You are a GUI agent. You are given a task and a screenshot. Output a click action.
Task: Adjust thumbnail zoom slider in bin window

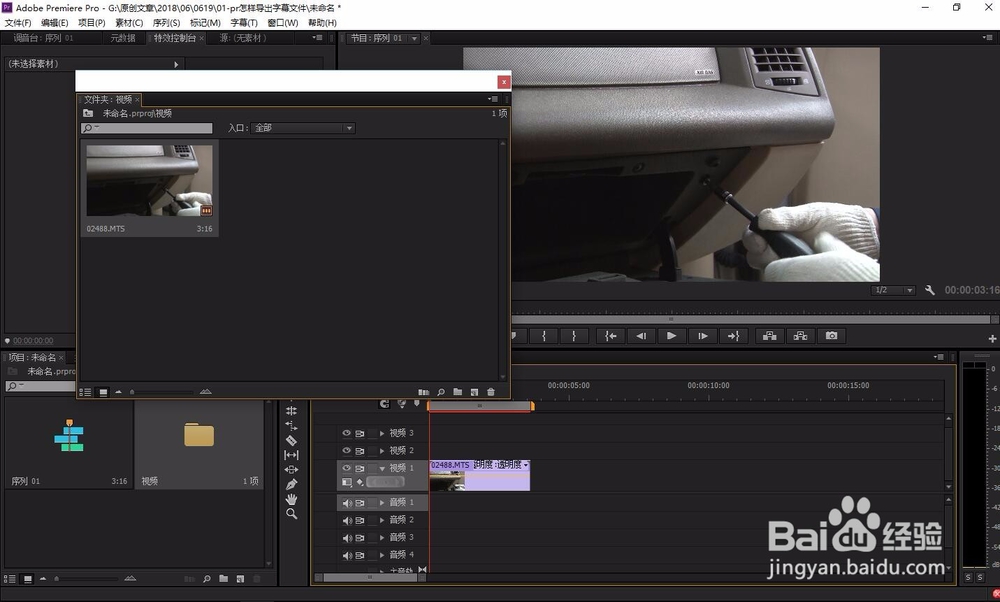pos(162,392)
